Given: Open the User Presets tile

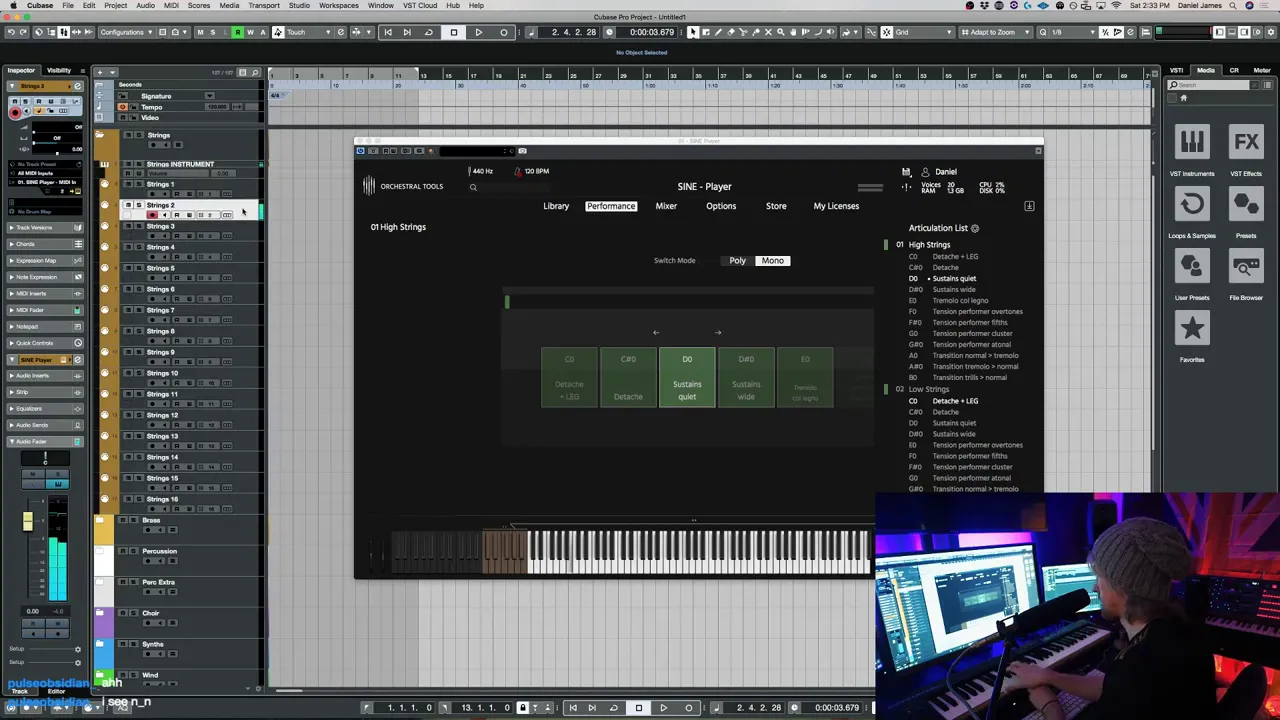Looking at the screenshot, I should pyautogui.click(x=1192, y=266).
